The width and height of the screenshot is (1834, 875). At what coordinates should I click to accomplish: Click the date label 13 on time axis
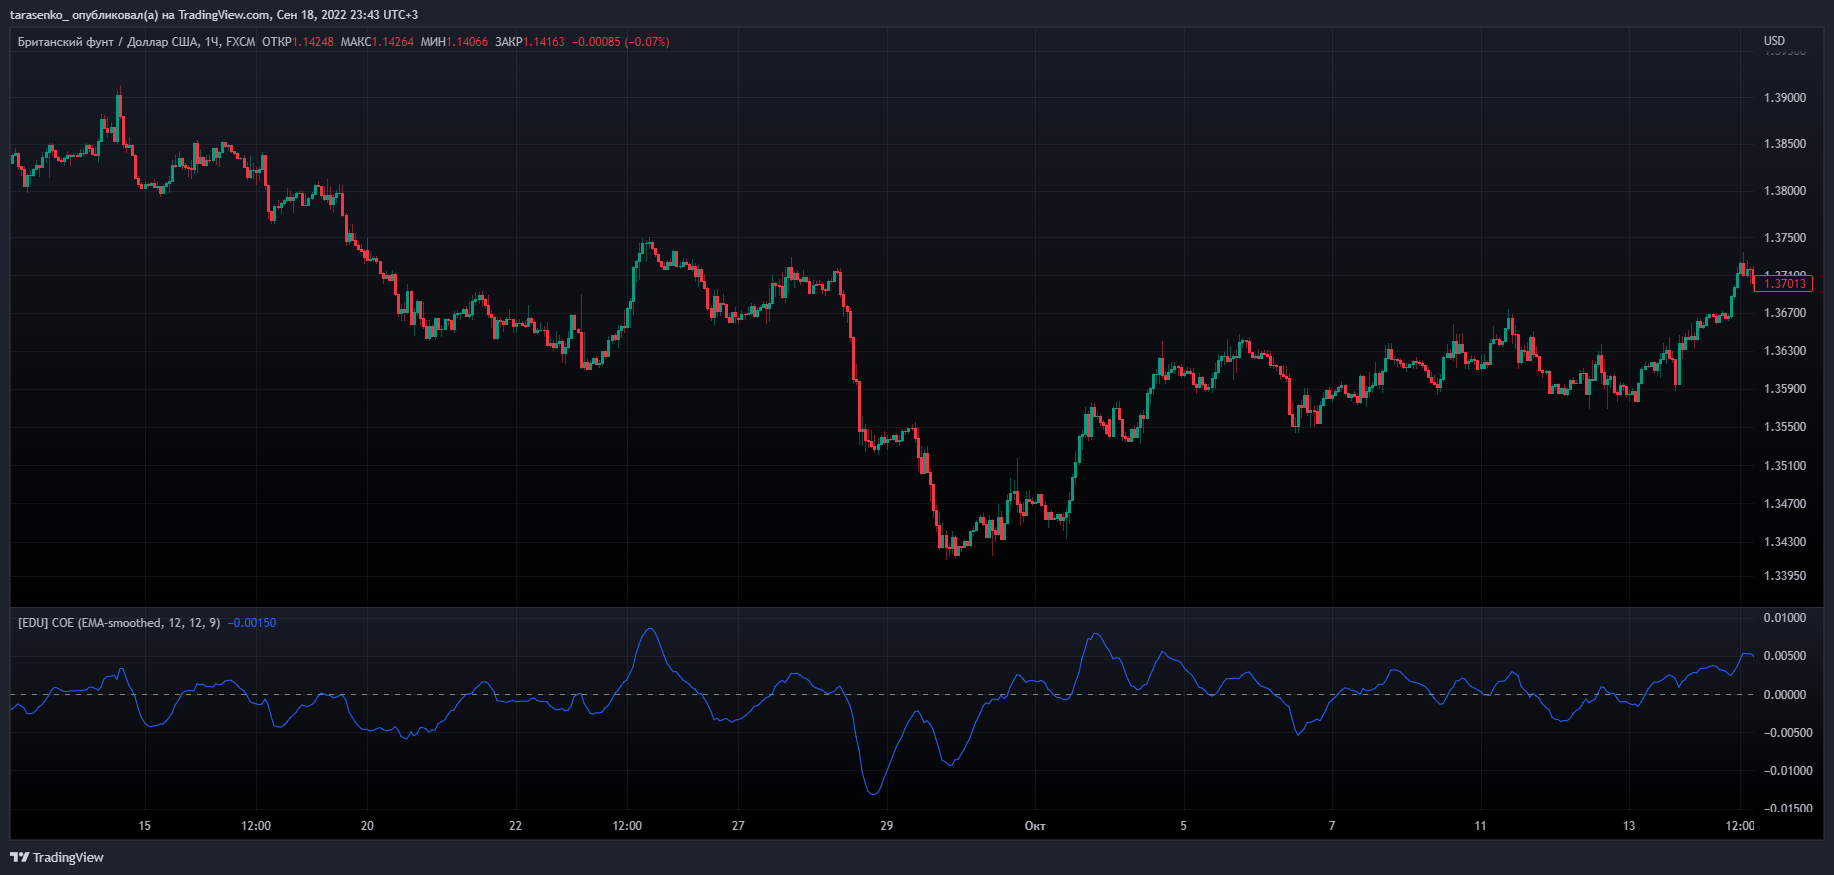coord(1629,826)
